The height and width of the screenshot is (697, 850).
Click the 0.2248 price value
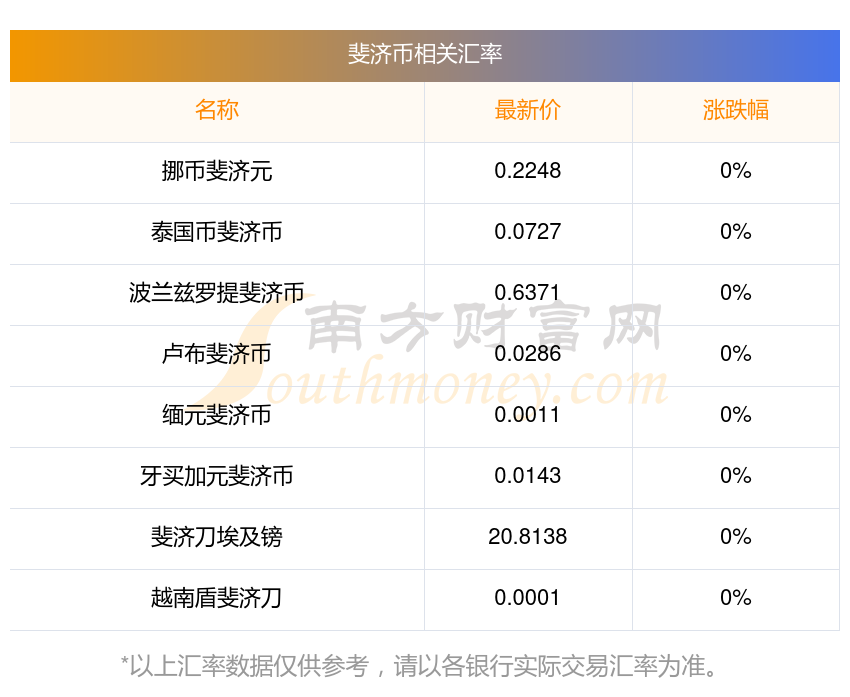[528, 171]
